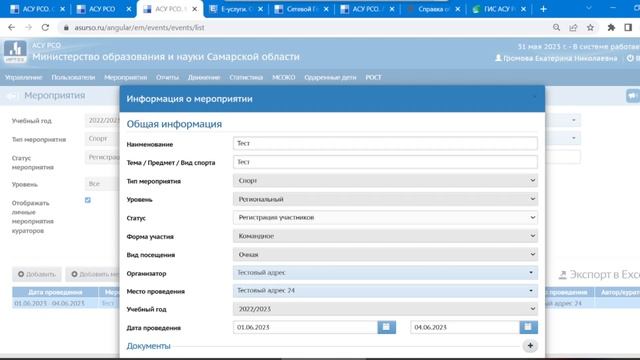Add a document with plus icon
Image resolution: width=640 pixels, height=360 pixels.
[530, 346]
